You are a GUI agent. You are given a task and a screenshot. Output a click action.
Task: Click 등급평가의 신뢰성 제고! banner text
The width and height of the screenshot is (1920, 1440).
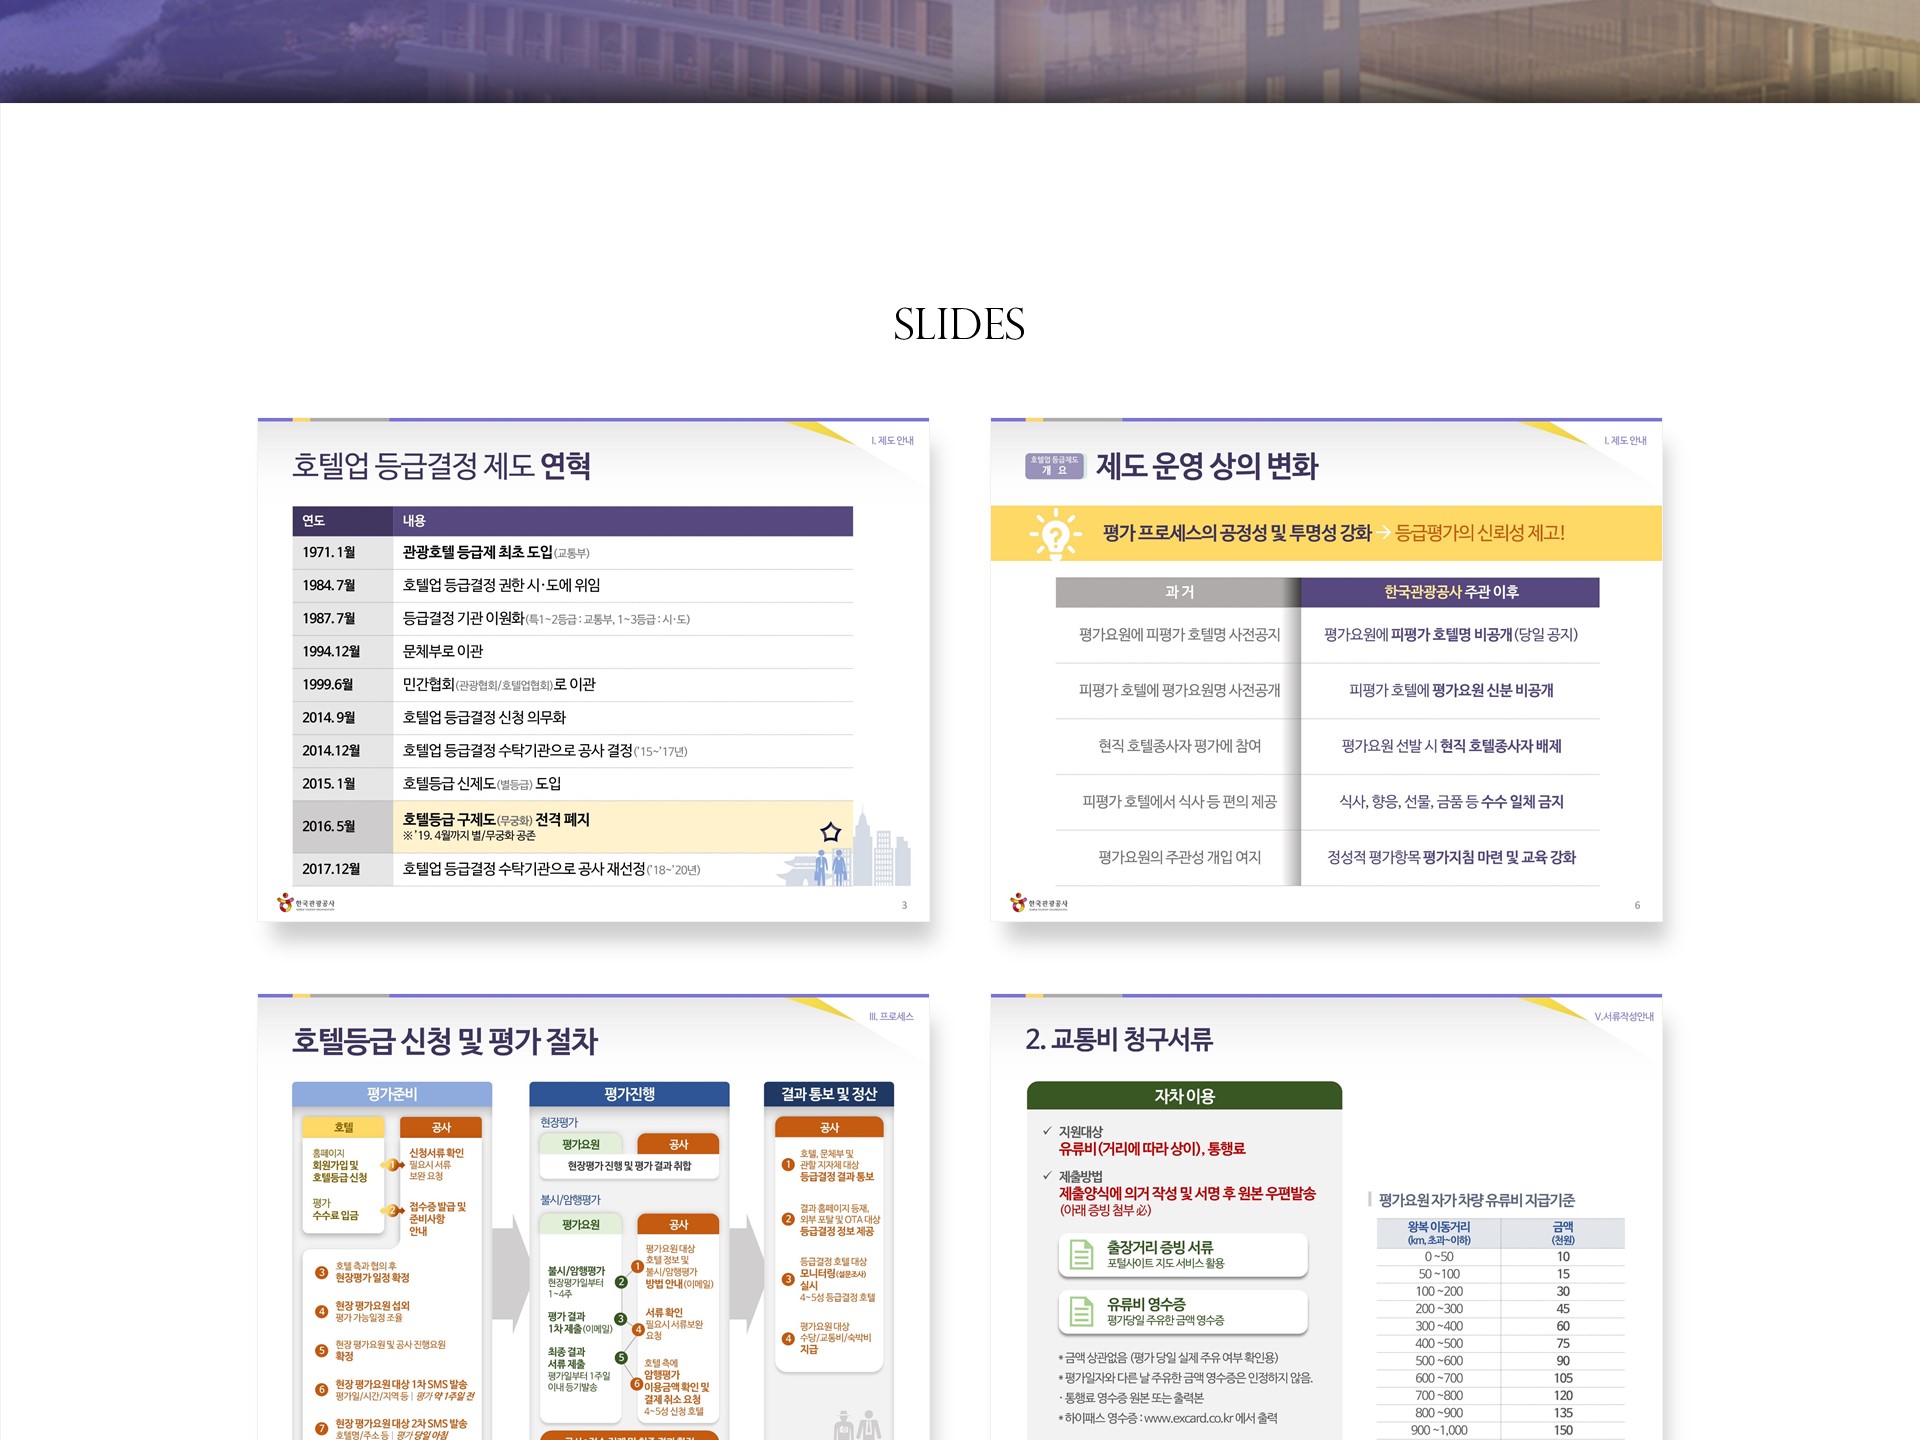(x=1480, y=533)
